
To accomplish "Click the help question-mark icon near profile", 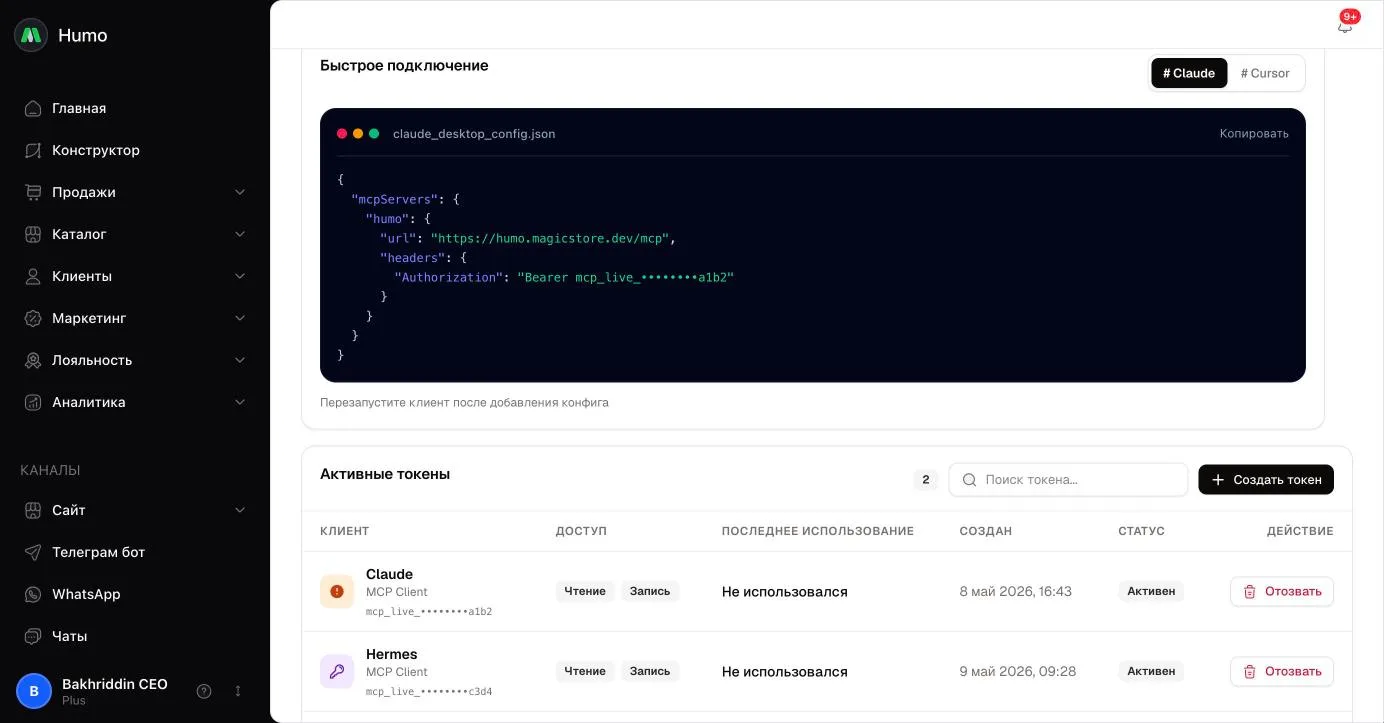I will click(x=204, y=691).
